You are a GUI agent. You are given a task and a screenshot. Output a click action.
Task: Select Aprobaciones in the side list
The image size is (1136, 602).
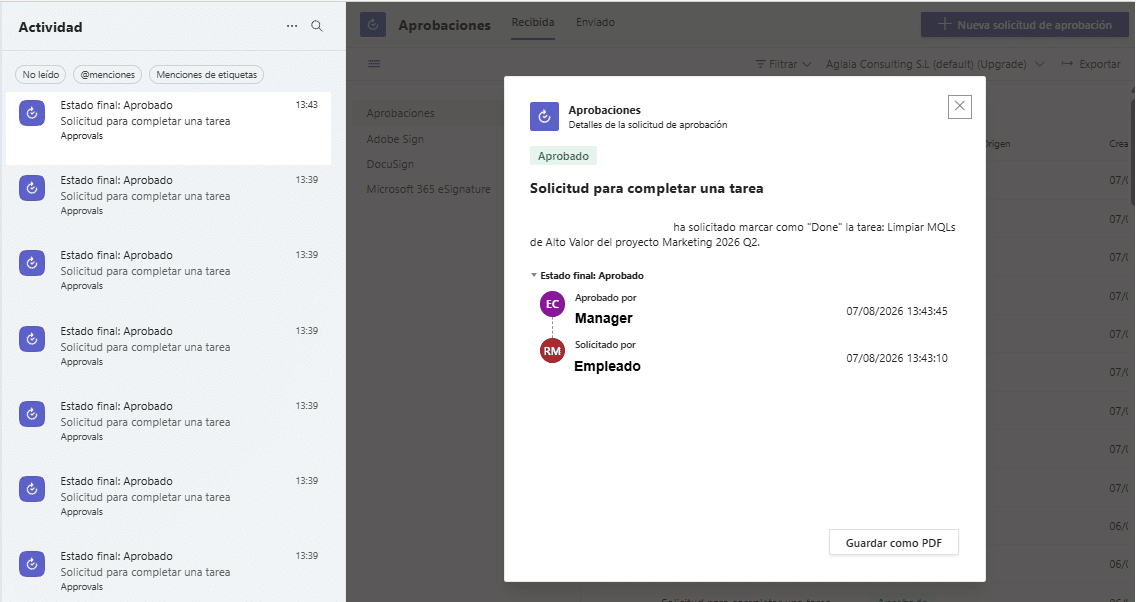pyautogui.click(x=401, y=113)
